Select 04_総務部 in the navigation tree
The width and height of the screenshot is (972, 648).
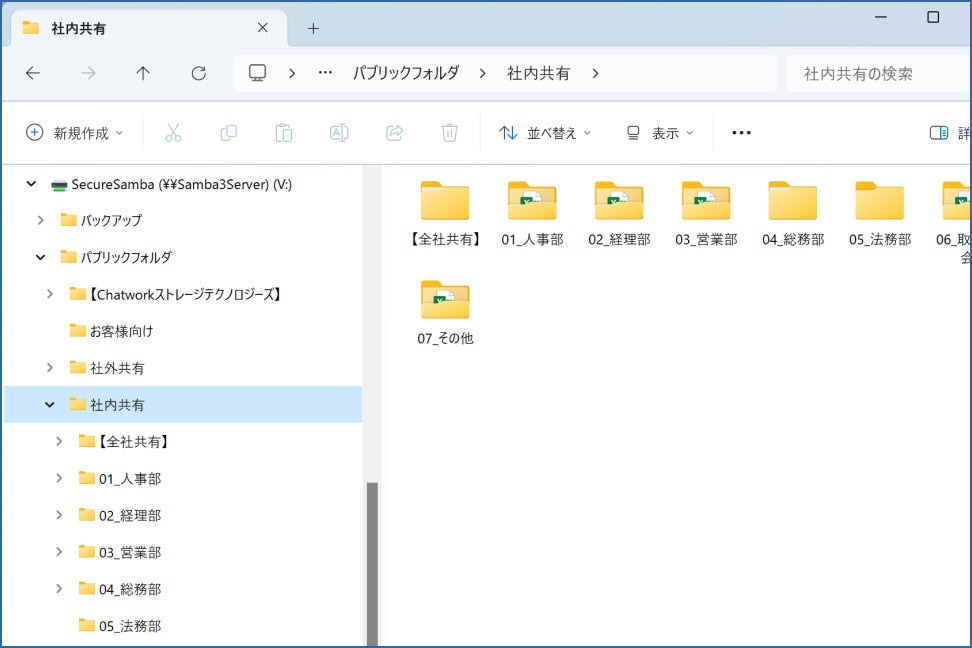(x=130, y=588)
